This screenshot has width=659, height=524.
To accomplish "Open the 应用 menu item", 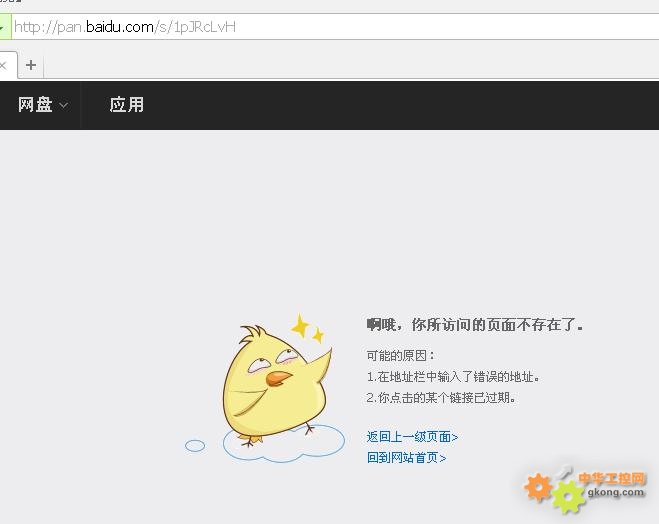I will coord(127,105).
